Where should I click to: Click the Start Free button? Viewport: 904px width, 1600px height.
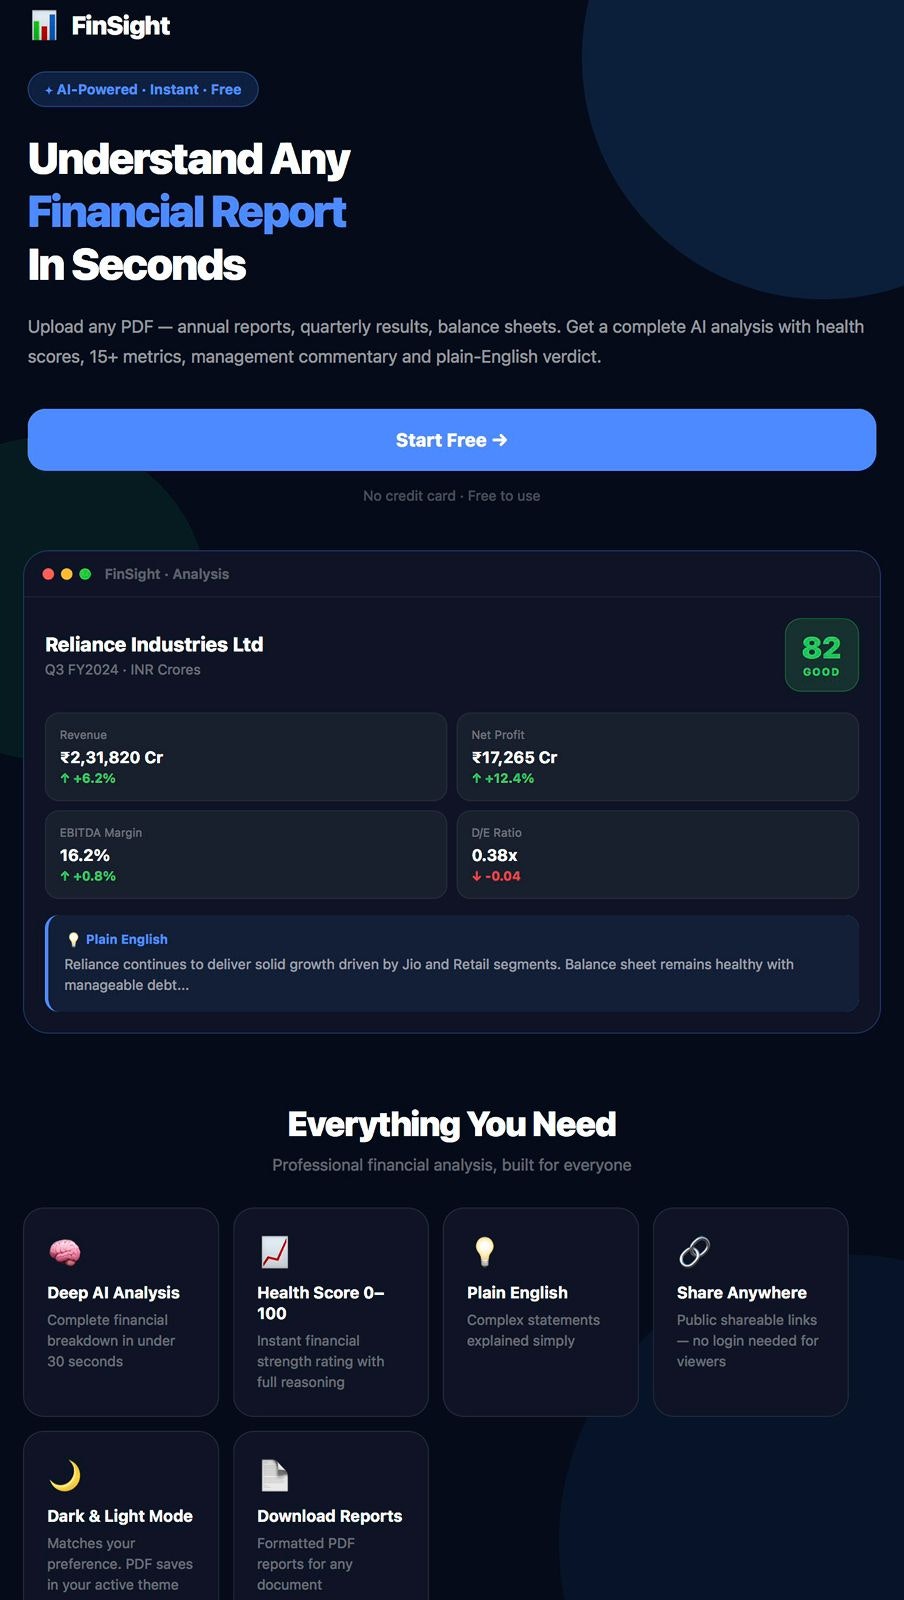coord(452,440)
